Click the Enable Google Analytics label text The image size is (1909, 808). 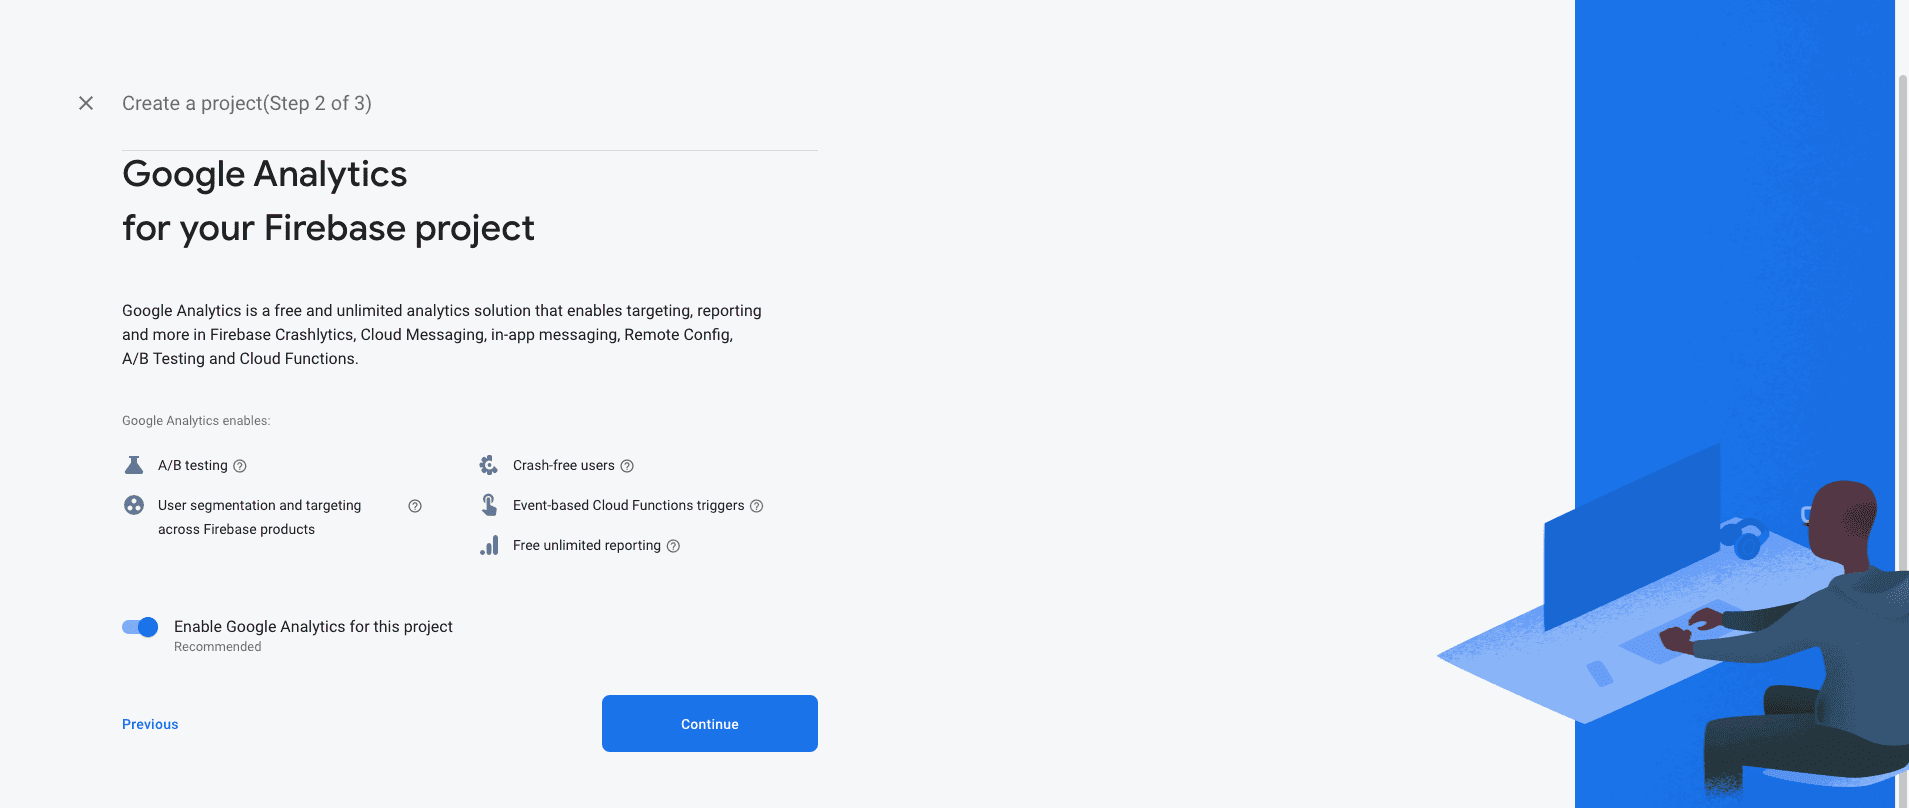313,626
